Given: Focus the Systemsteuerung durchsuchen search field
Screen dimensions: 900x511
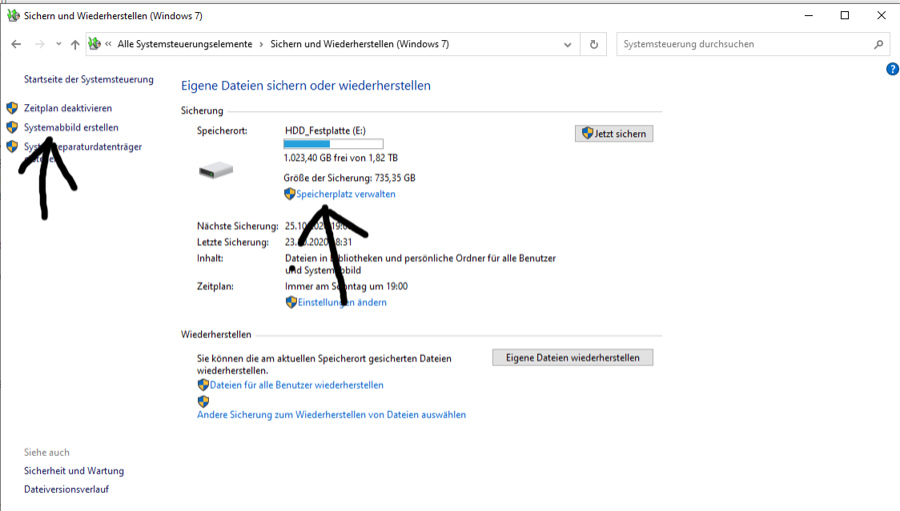Looking at the screenshot, I should click(x=745, y=45).
